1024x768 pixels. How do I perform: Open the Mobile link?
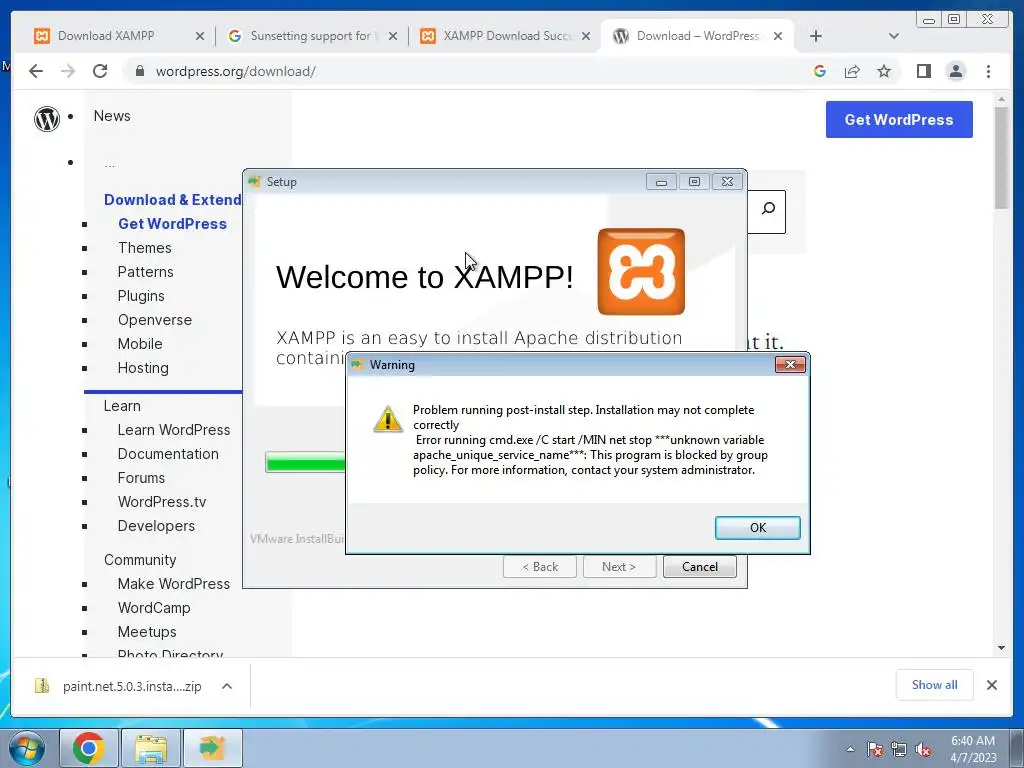click(x=140, y=344)
